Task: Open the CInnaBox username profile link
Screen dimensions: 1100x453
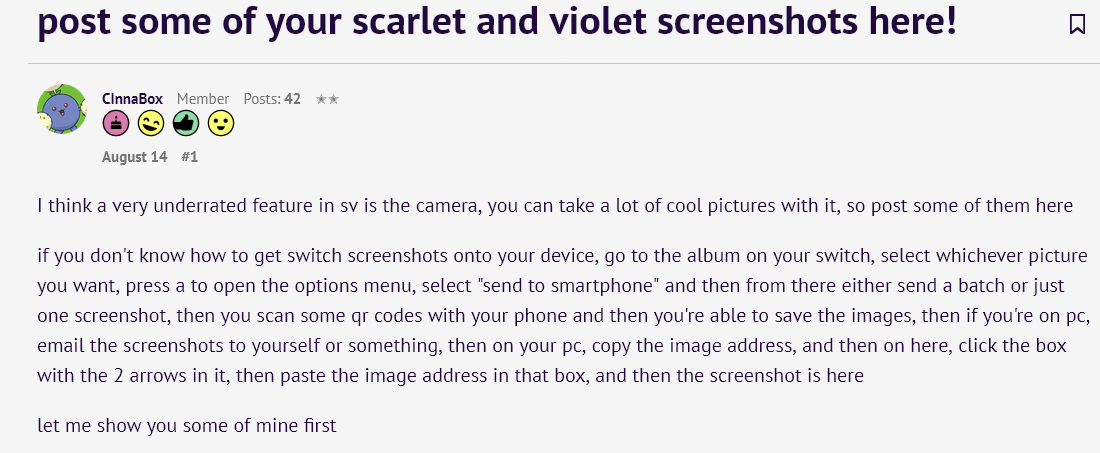Action: [x=132, y=100]
